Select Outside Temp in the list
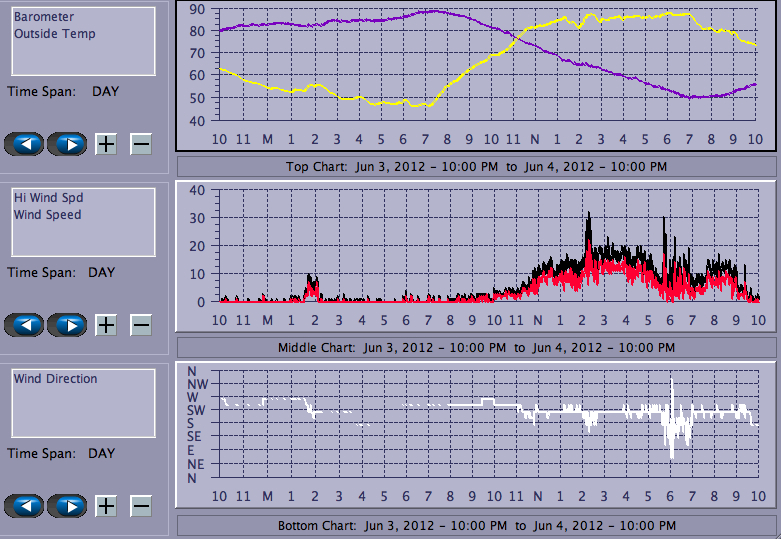The image size is (781, 539). coord(55,34)
